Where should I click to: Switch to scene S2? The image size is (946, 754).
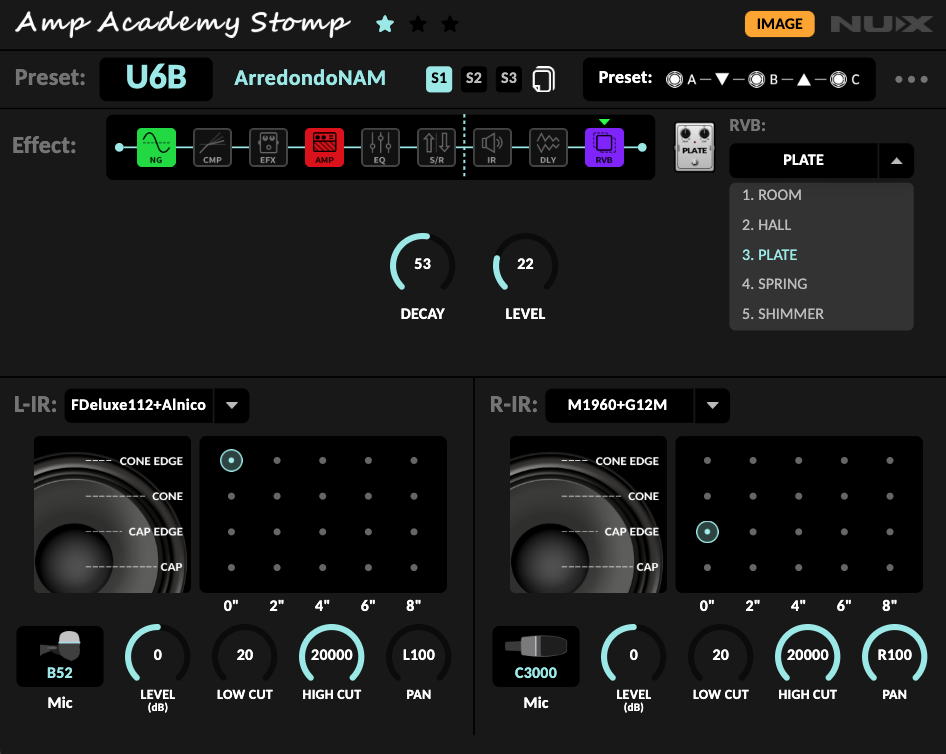tap(474, 78)
